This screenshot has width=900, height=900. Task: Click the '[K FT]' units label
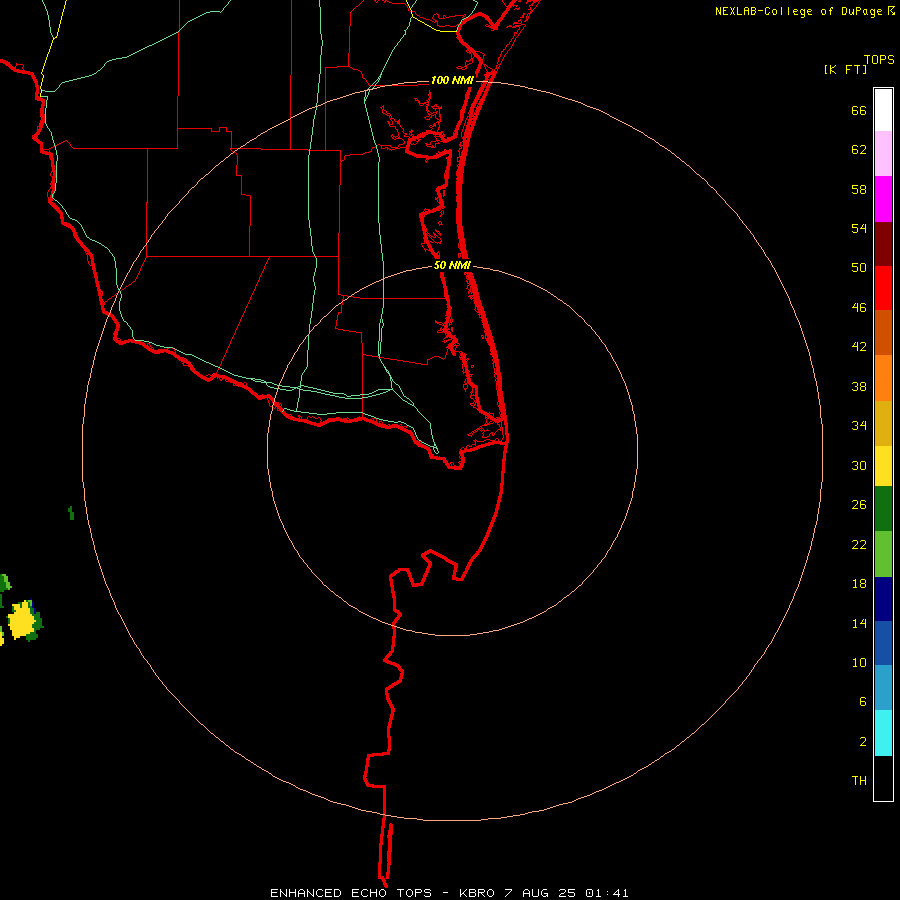coord(845,70)
